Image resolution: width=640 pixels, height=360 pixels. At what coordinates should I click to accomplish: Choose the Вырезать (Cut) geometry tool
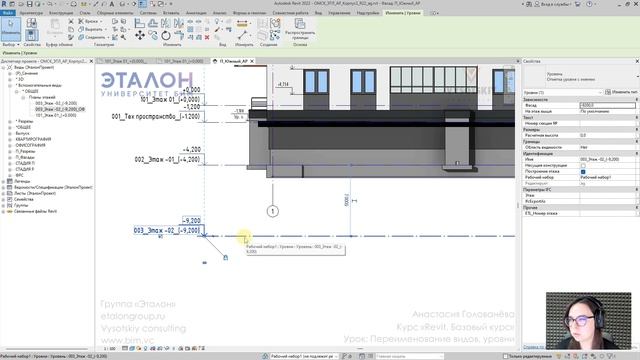tap(91, 29)
